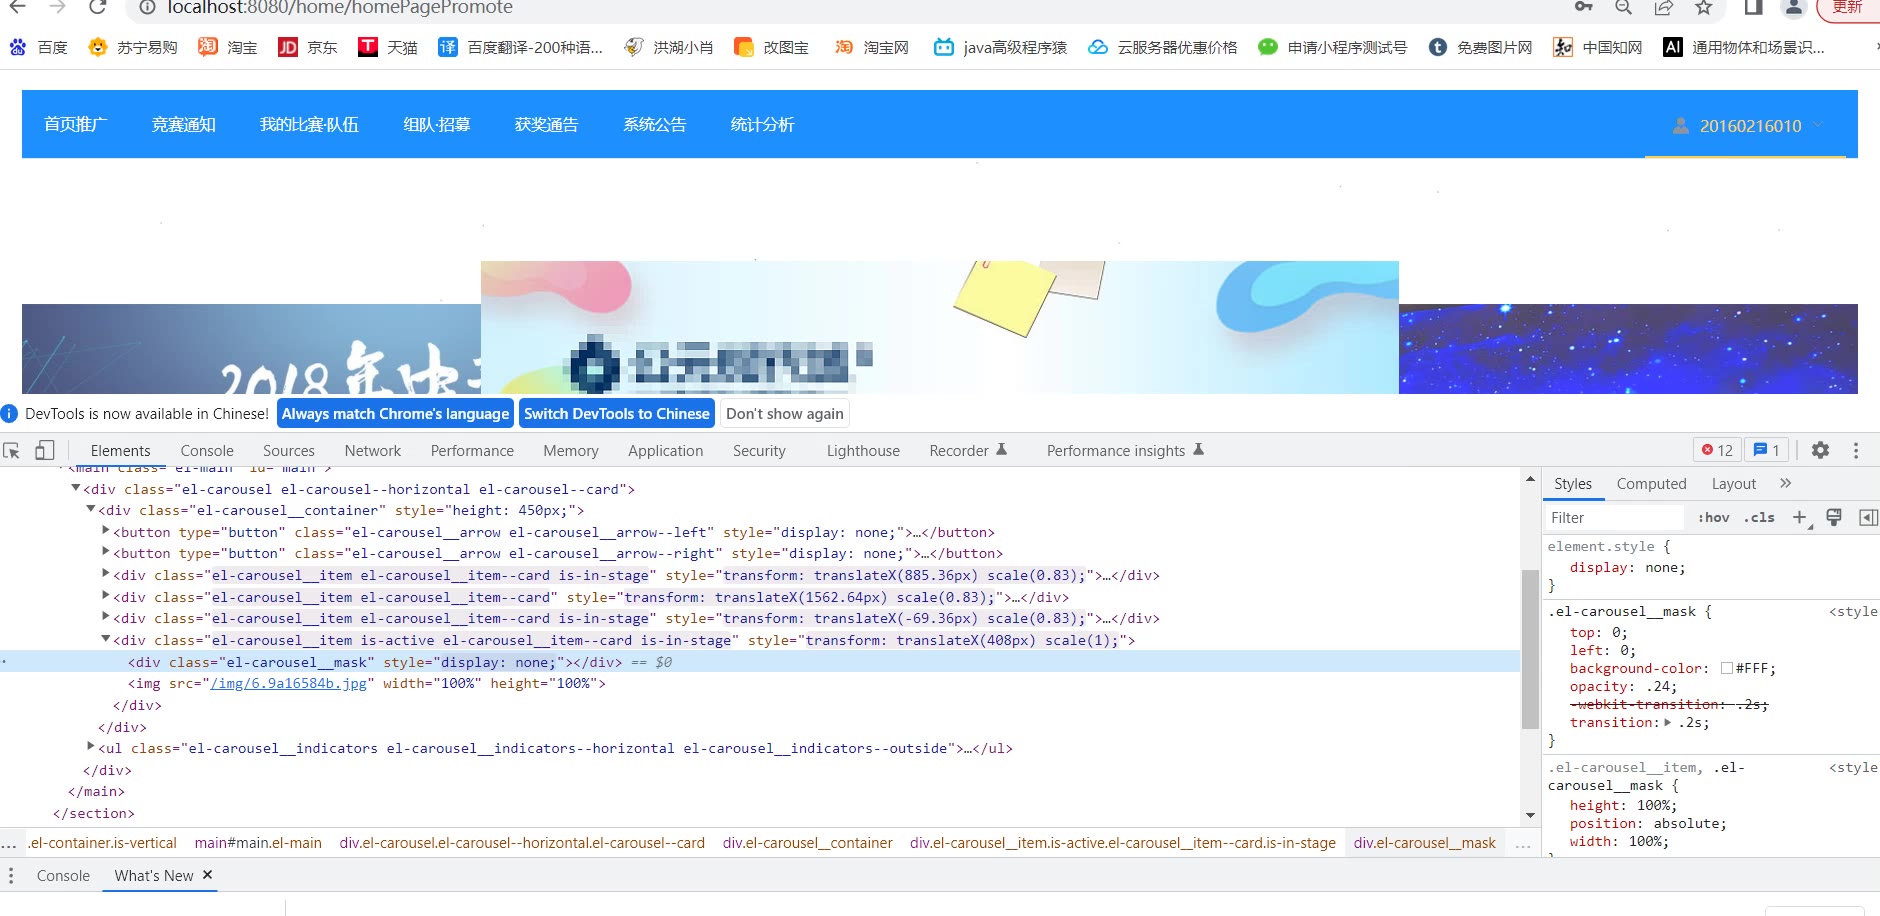Open DevTools three-dot customize menu

1856,451
